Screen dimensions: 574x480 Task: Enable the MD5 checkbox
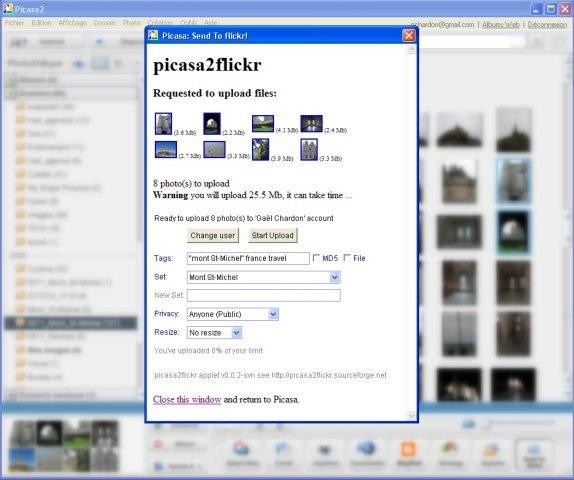pyautogui.click(x=316, y=258)
